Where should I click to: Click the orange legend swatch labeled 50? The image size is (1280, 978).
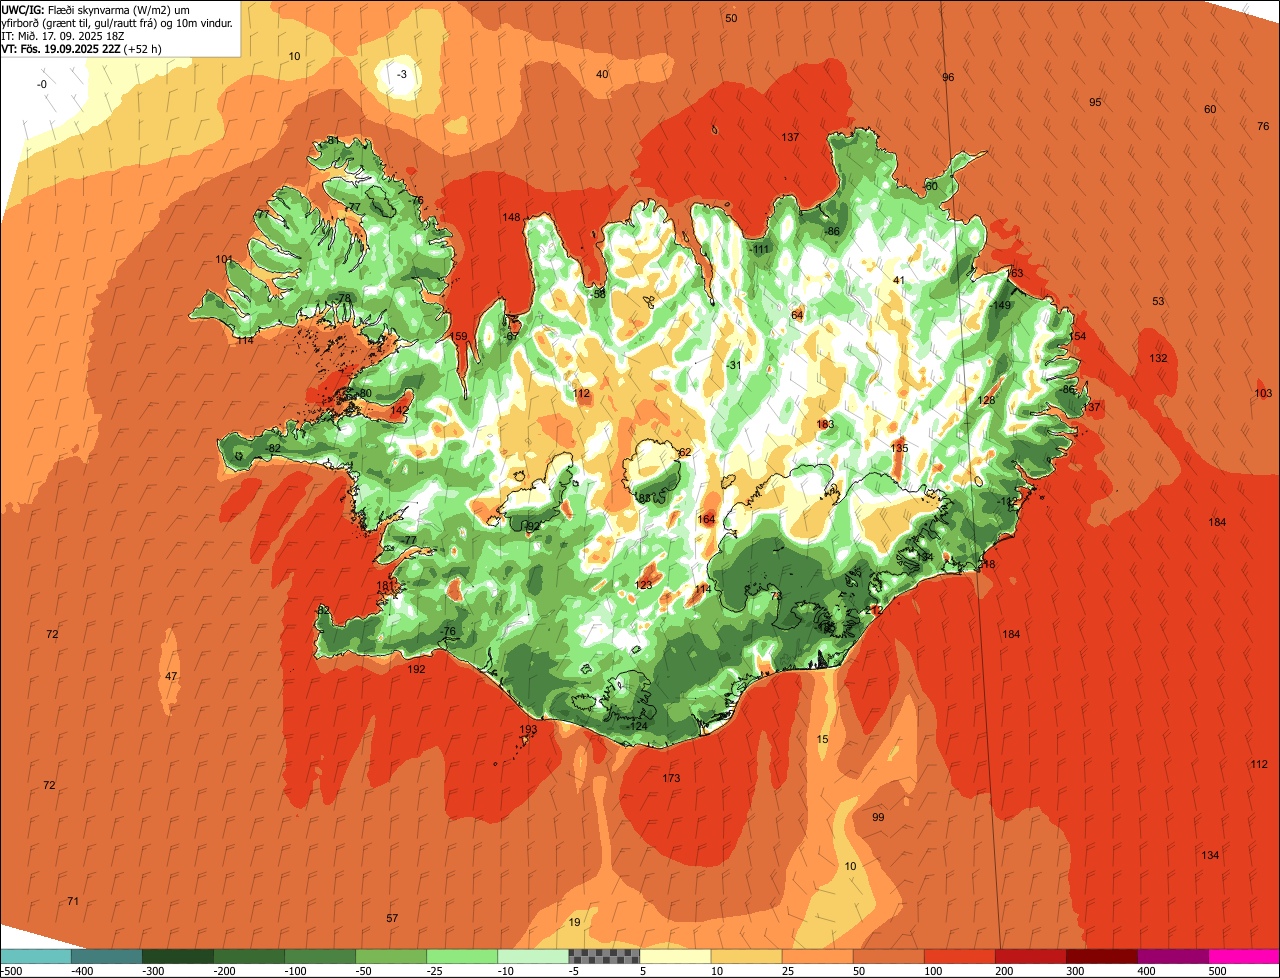[888, 956]
